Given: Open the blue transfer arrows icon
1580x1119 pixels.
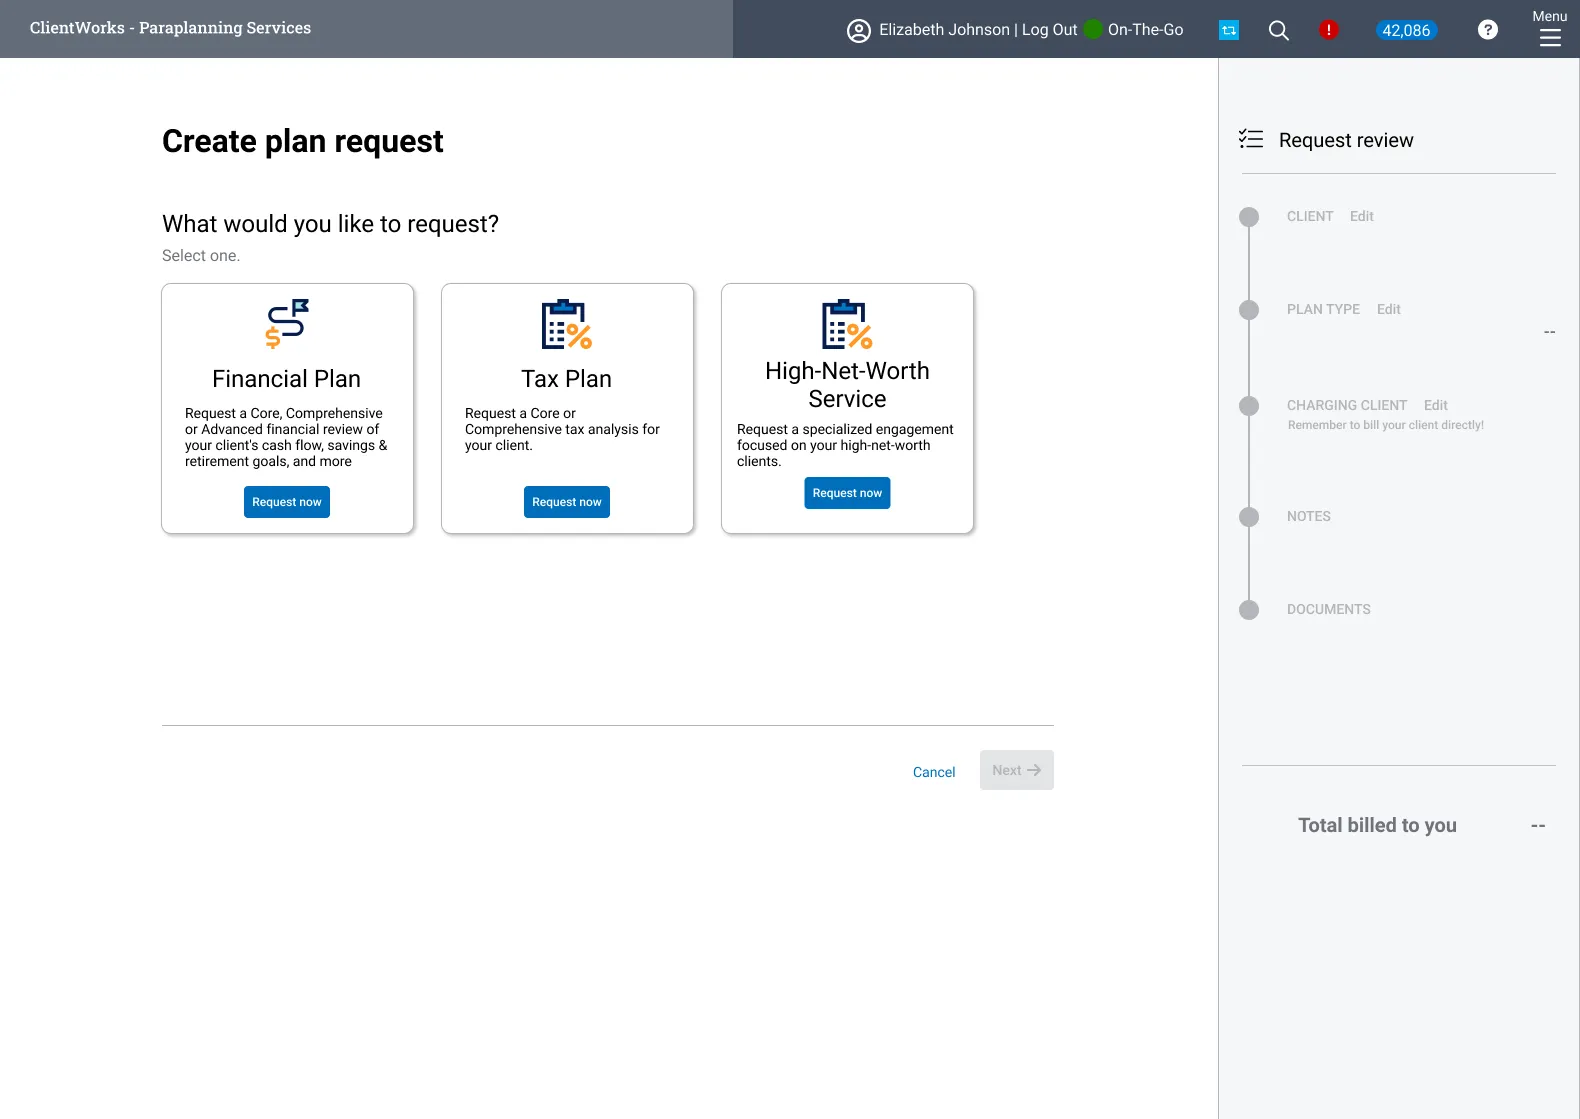Looking at the screenshot, I should click(1229, 30).
